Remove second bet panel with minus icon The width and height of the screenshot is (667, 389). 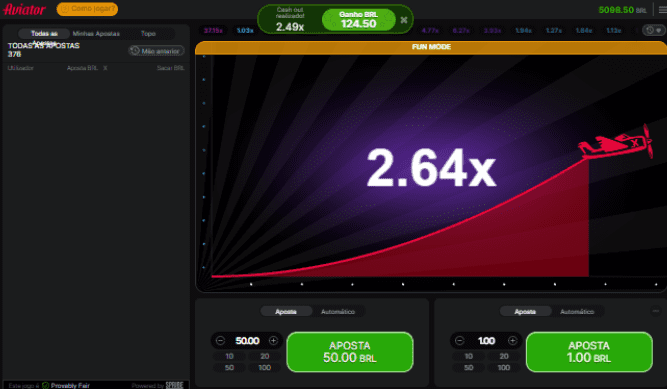pyautogui.click(x=656, y=311)
